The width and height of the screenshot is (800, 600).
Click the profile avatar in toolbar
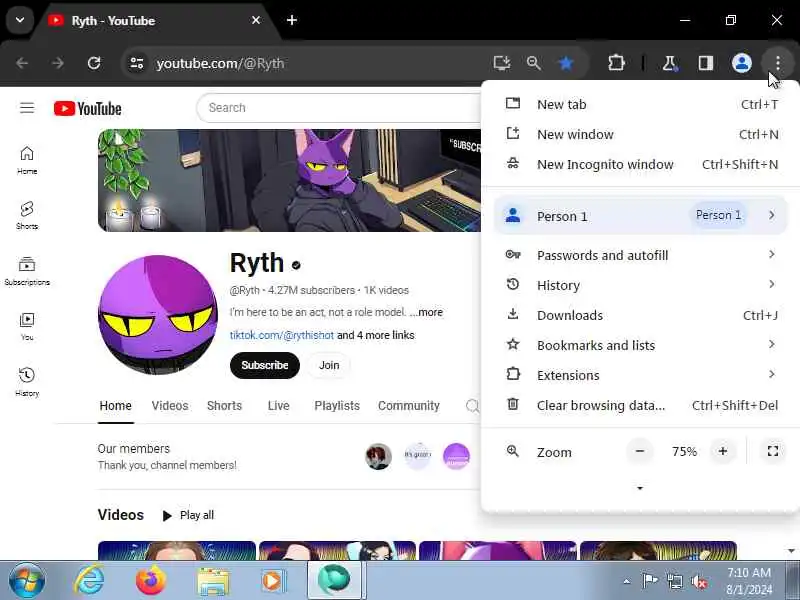(x=741, y=63)
